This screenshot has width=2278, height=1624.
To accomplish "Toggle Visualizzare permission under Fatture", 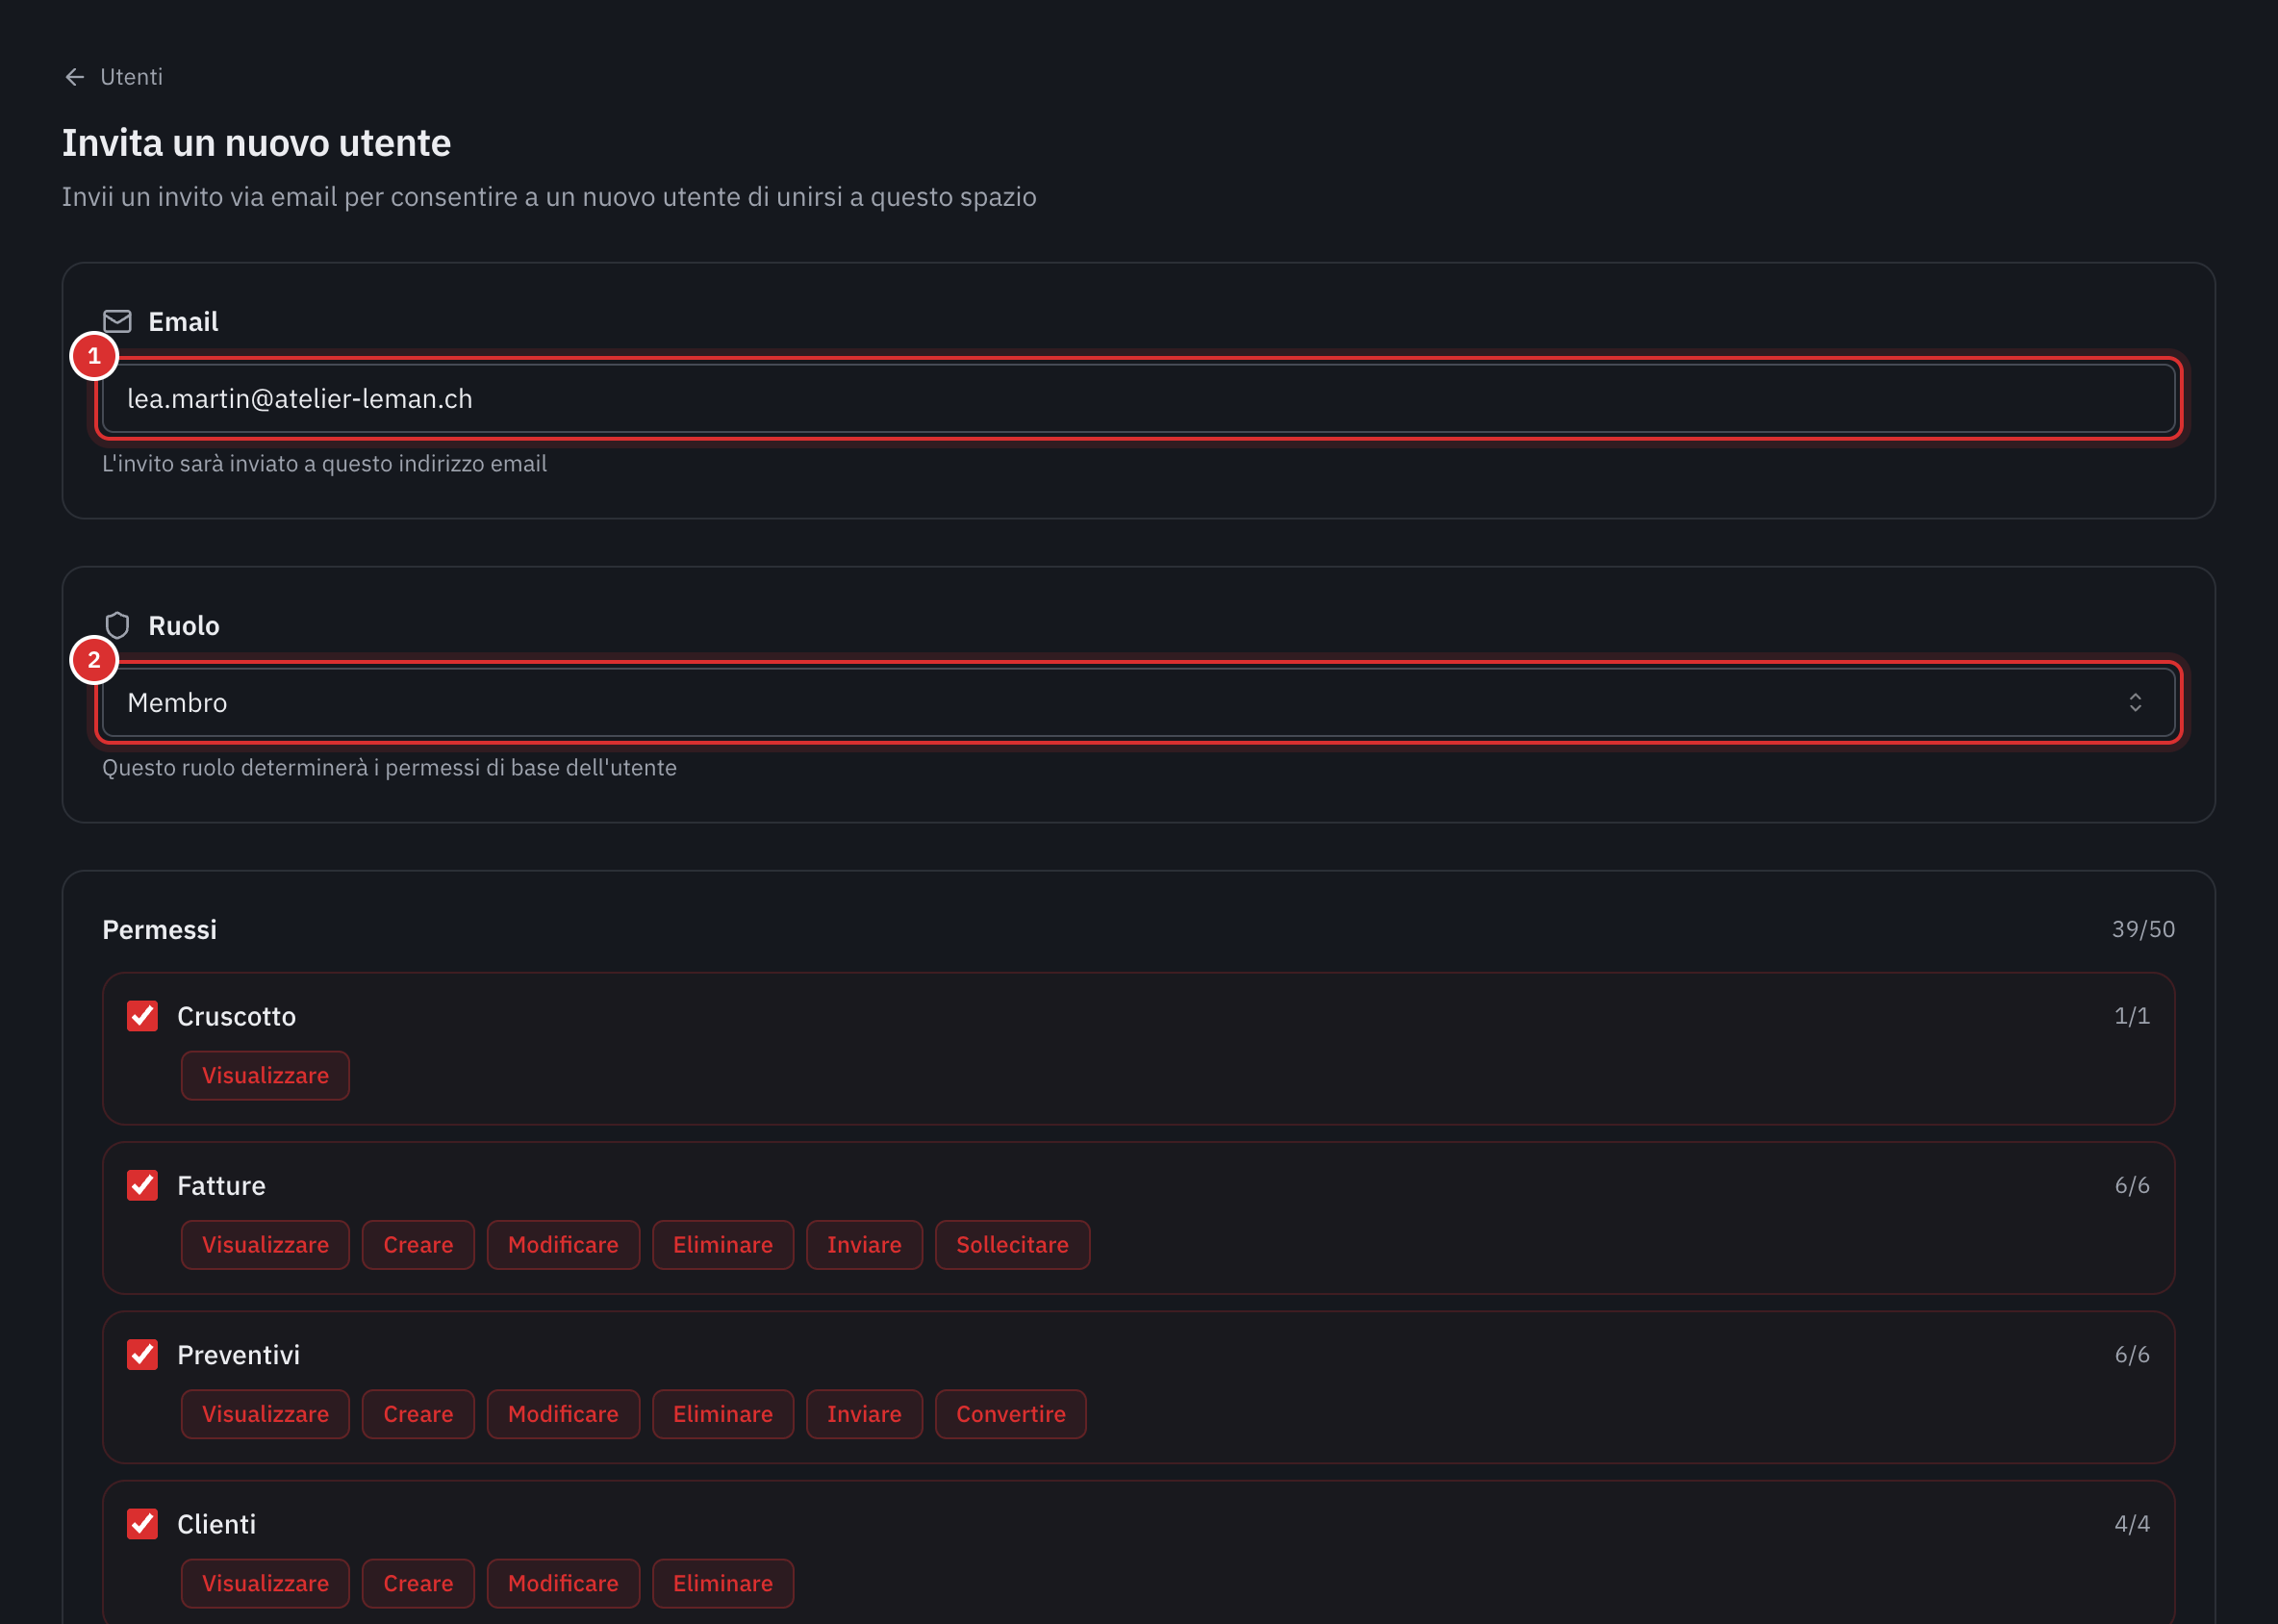I will (x=265, y=1244).
